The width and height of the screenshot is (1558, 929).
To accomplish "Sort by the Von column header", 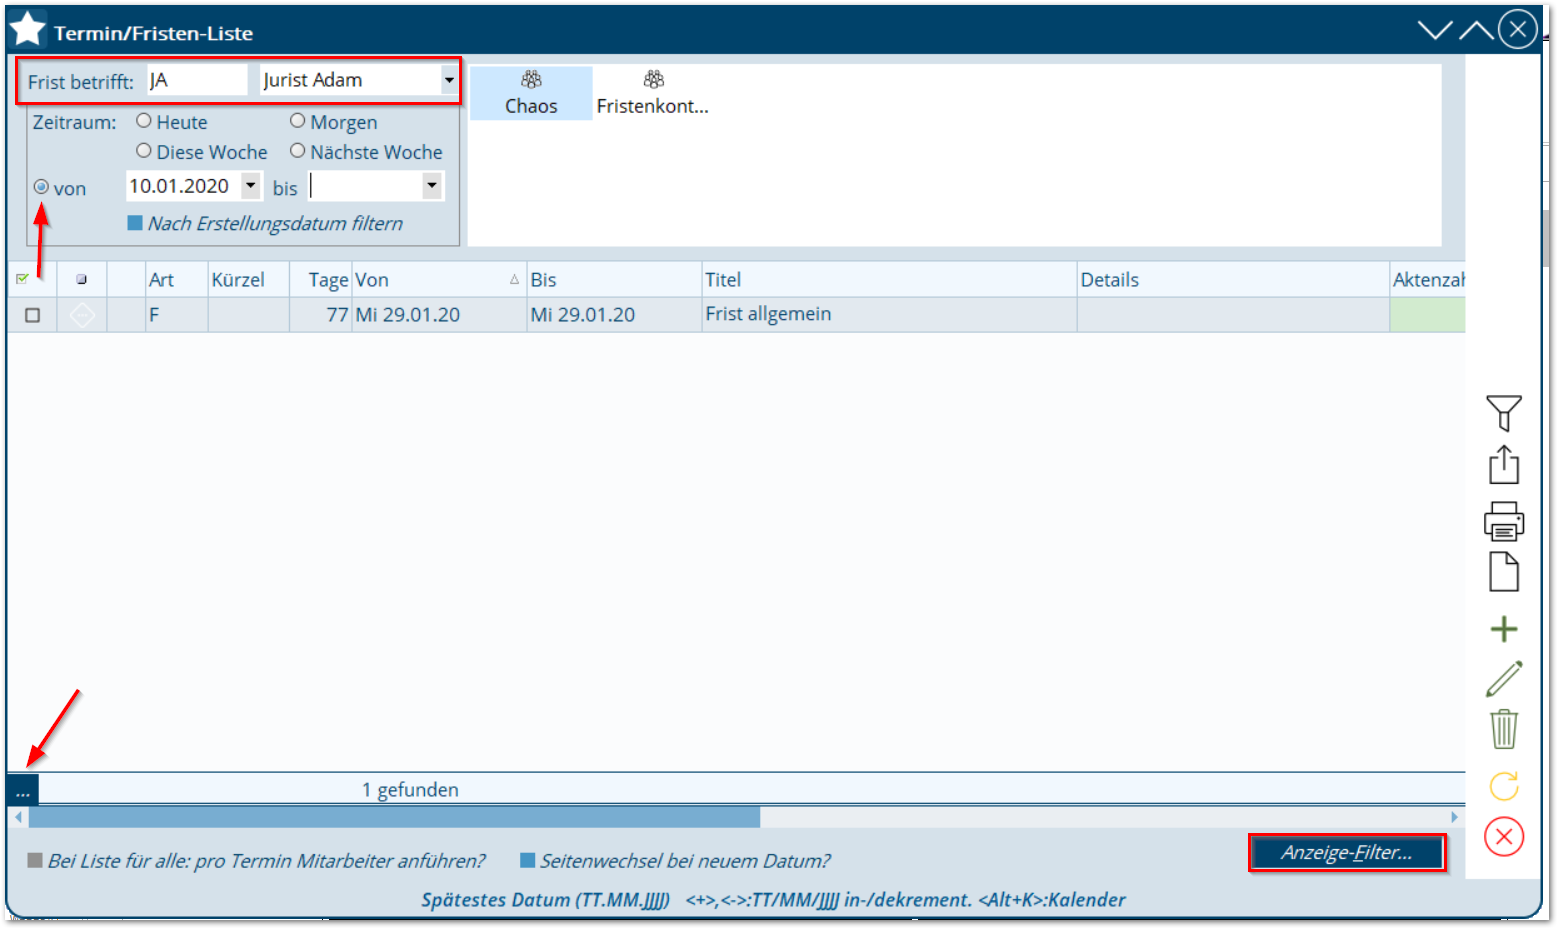I will tap(439, 280).
